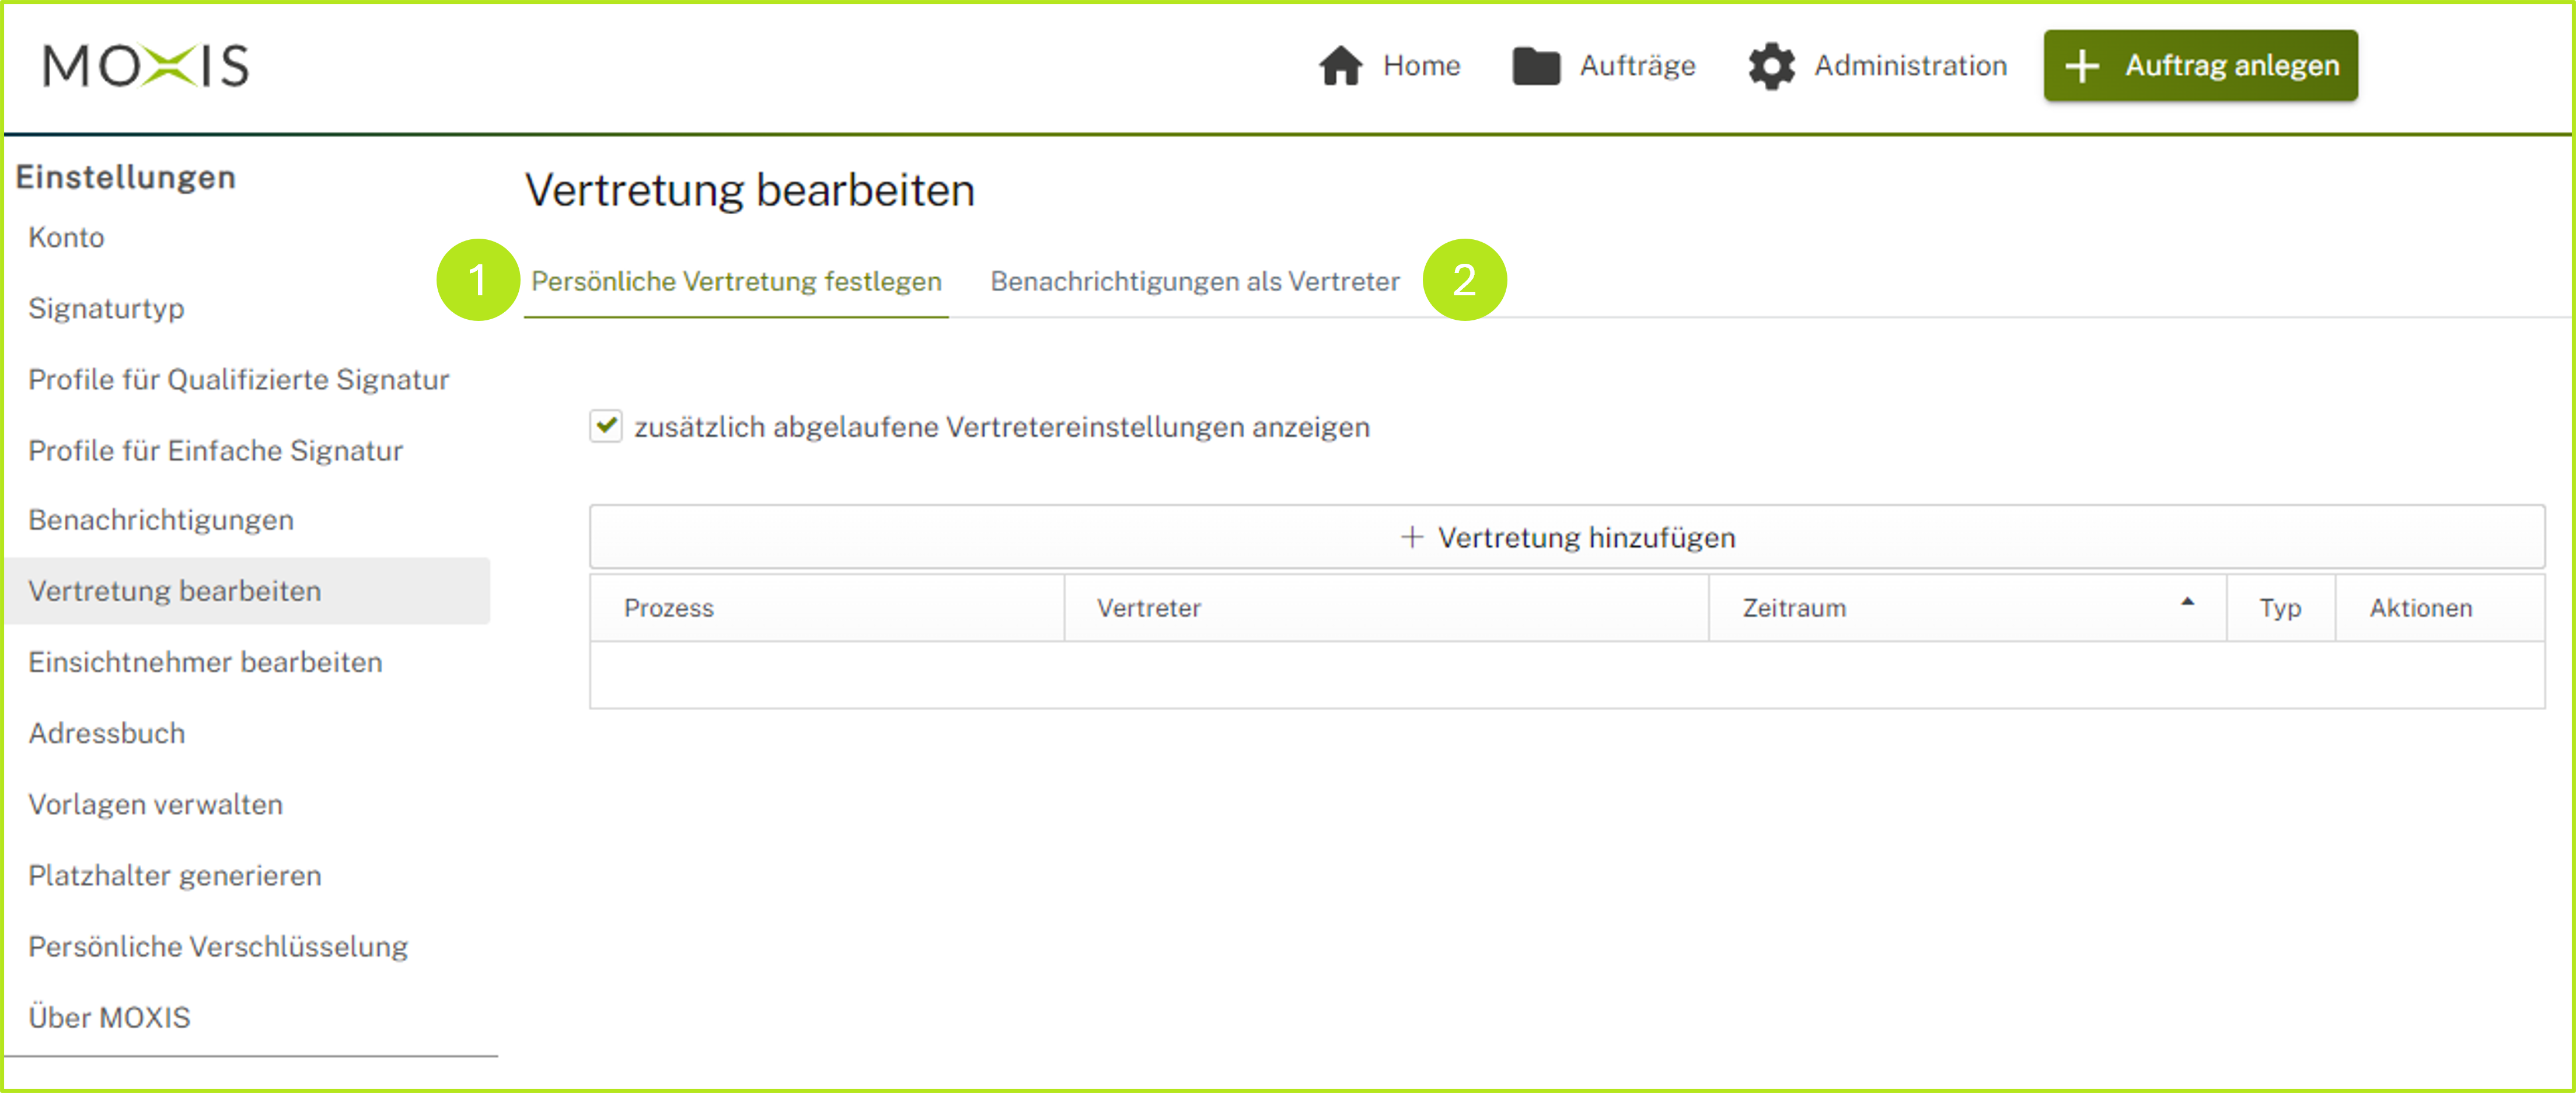Select the Persönliche Vertretung festlegen tab
Screen dimensions: 2576x1093
[736, 281]
